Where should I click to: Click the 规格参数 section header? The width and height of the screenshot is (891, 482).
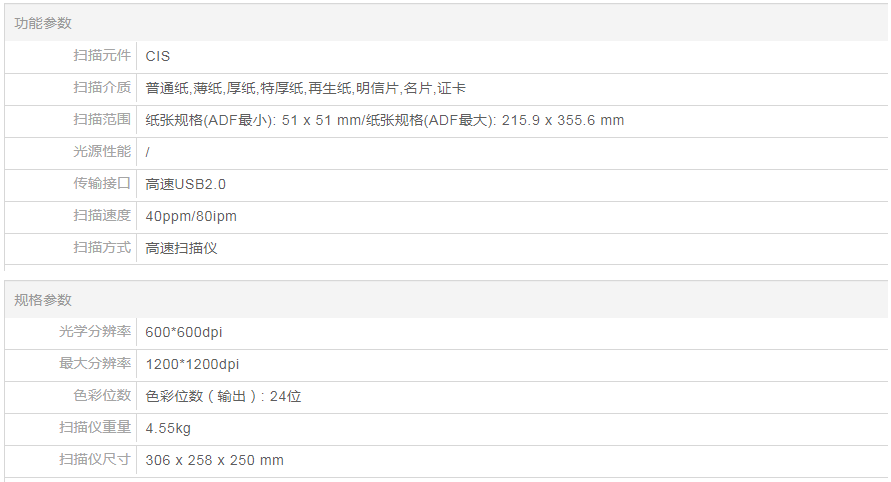click(43, 300)
